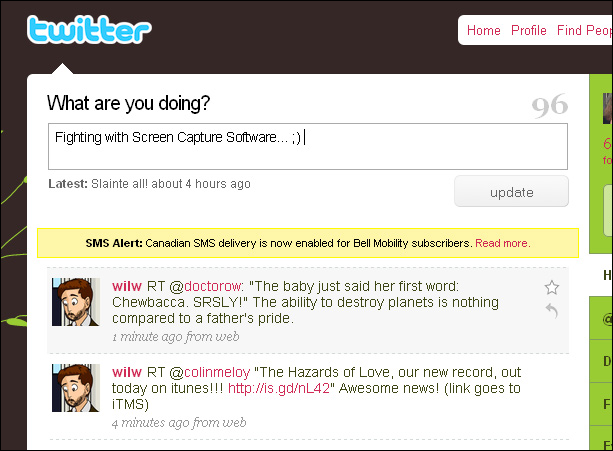Open wilw's username on the Hazards of Love tweet

point(127,372)
